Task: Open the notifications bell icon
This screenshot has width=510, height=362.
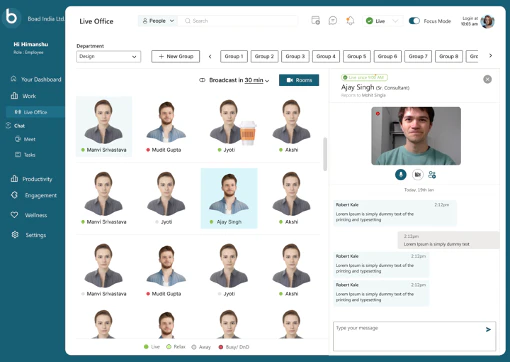Action: click(350, 21)
